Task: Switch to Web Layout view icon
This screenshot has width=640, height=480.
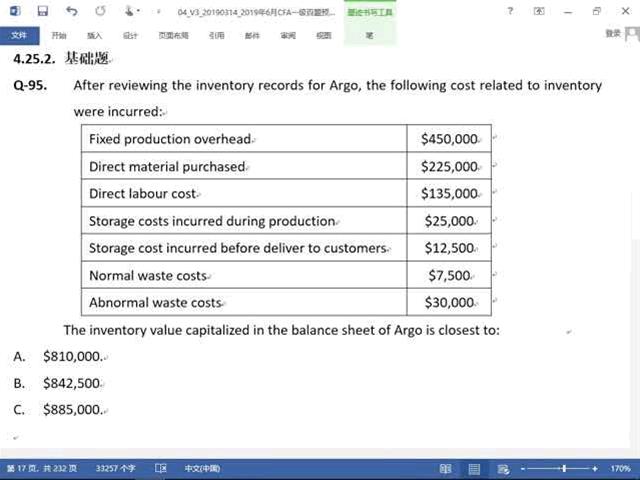Action: (x=503, y=469)
